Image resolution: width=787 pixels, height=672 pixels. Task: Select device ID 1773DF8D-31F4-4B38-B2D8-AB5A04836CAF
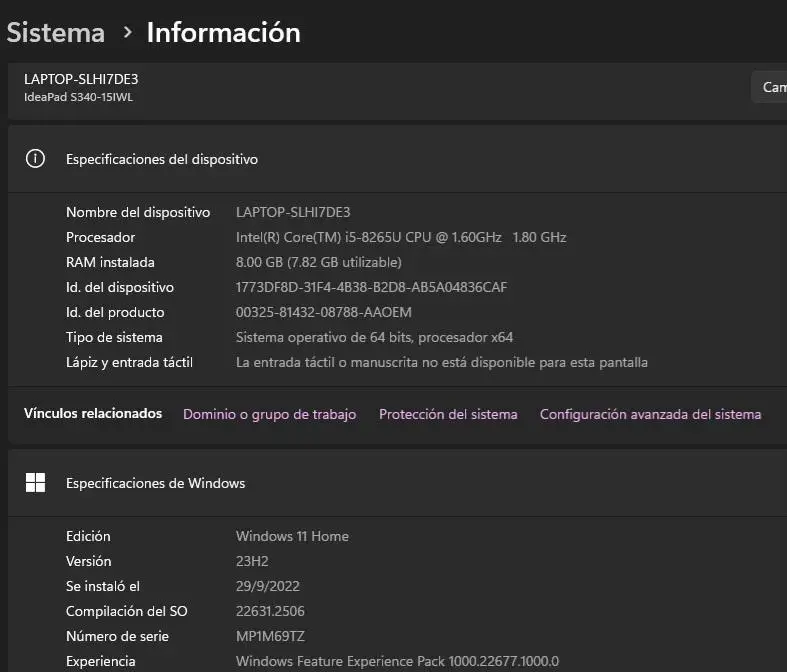point(371,288)
